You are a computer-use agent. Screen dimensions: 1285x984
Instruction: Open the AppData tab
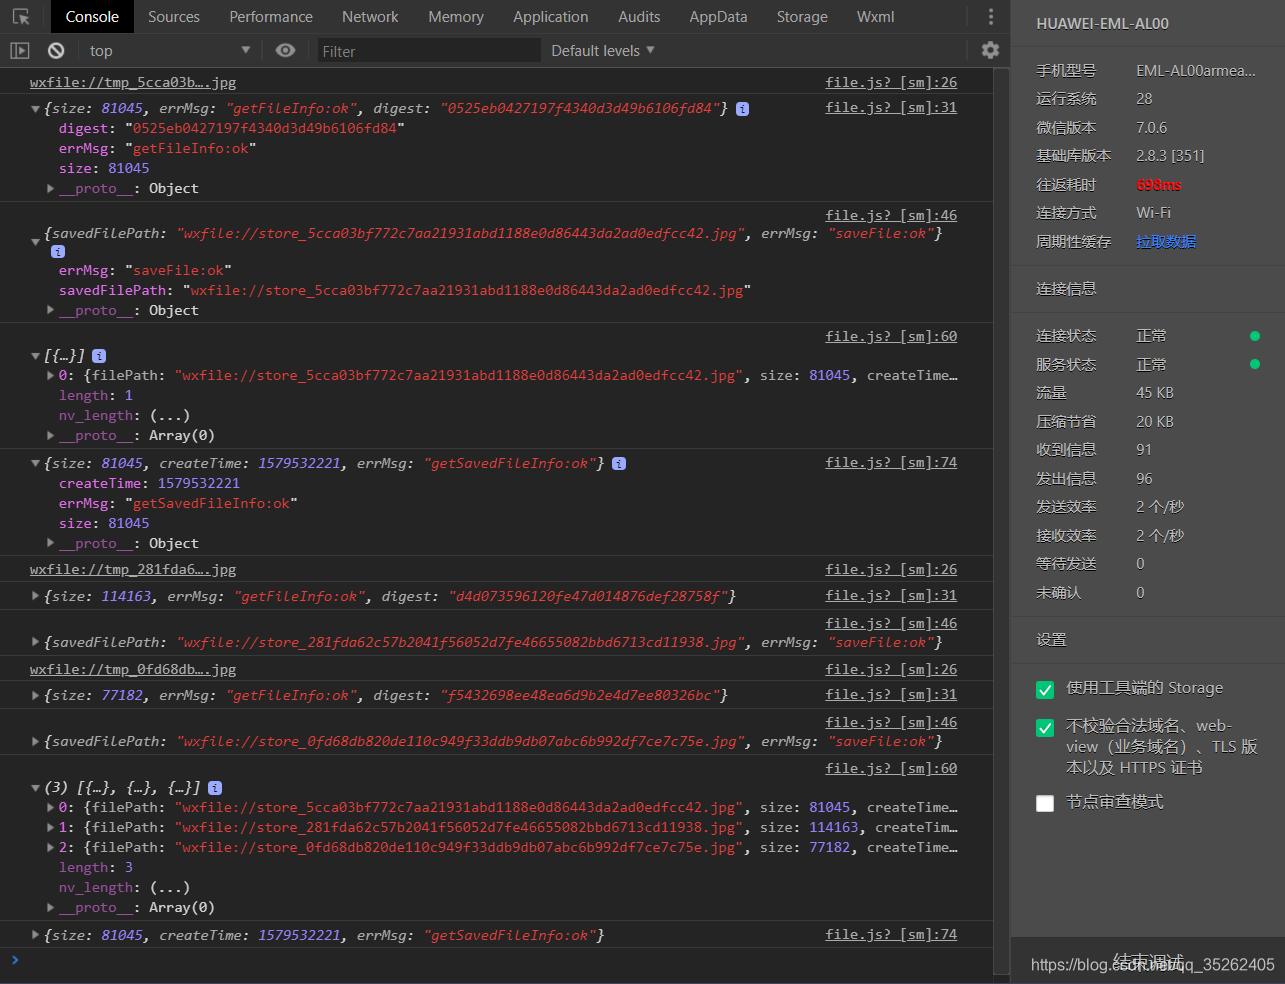pyautogui.click(x=718, y=17)
